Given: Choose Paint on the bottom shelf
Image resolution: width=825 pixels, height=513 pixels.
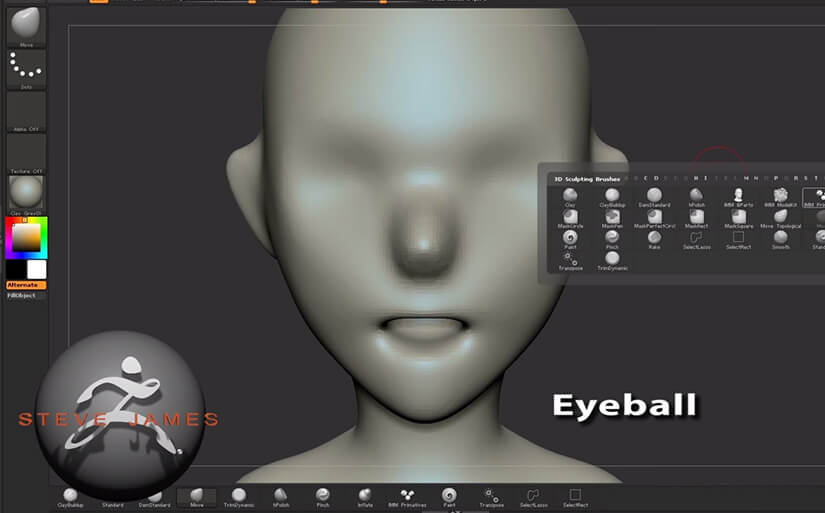Looking at the screenshot, I should 449,498.
